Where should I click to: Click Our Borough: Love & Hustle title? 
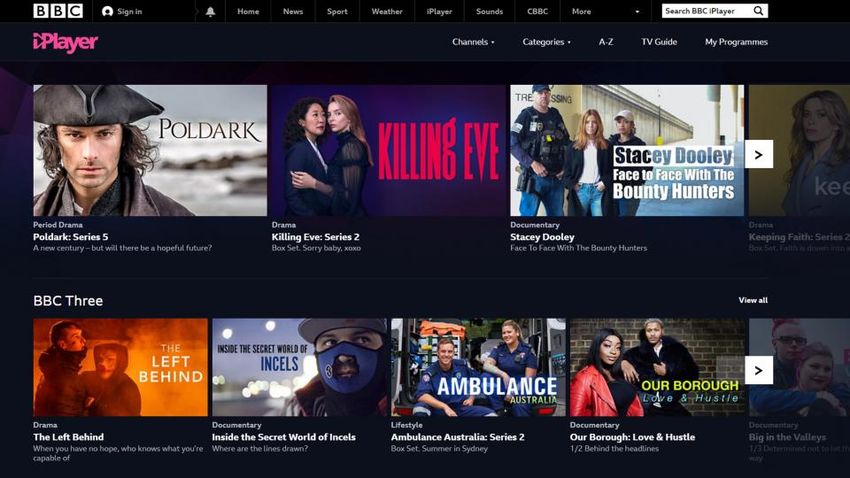point(632,437)
